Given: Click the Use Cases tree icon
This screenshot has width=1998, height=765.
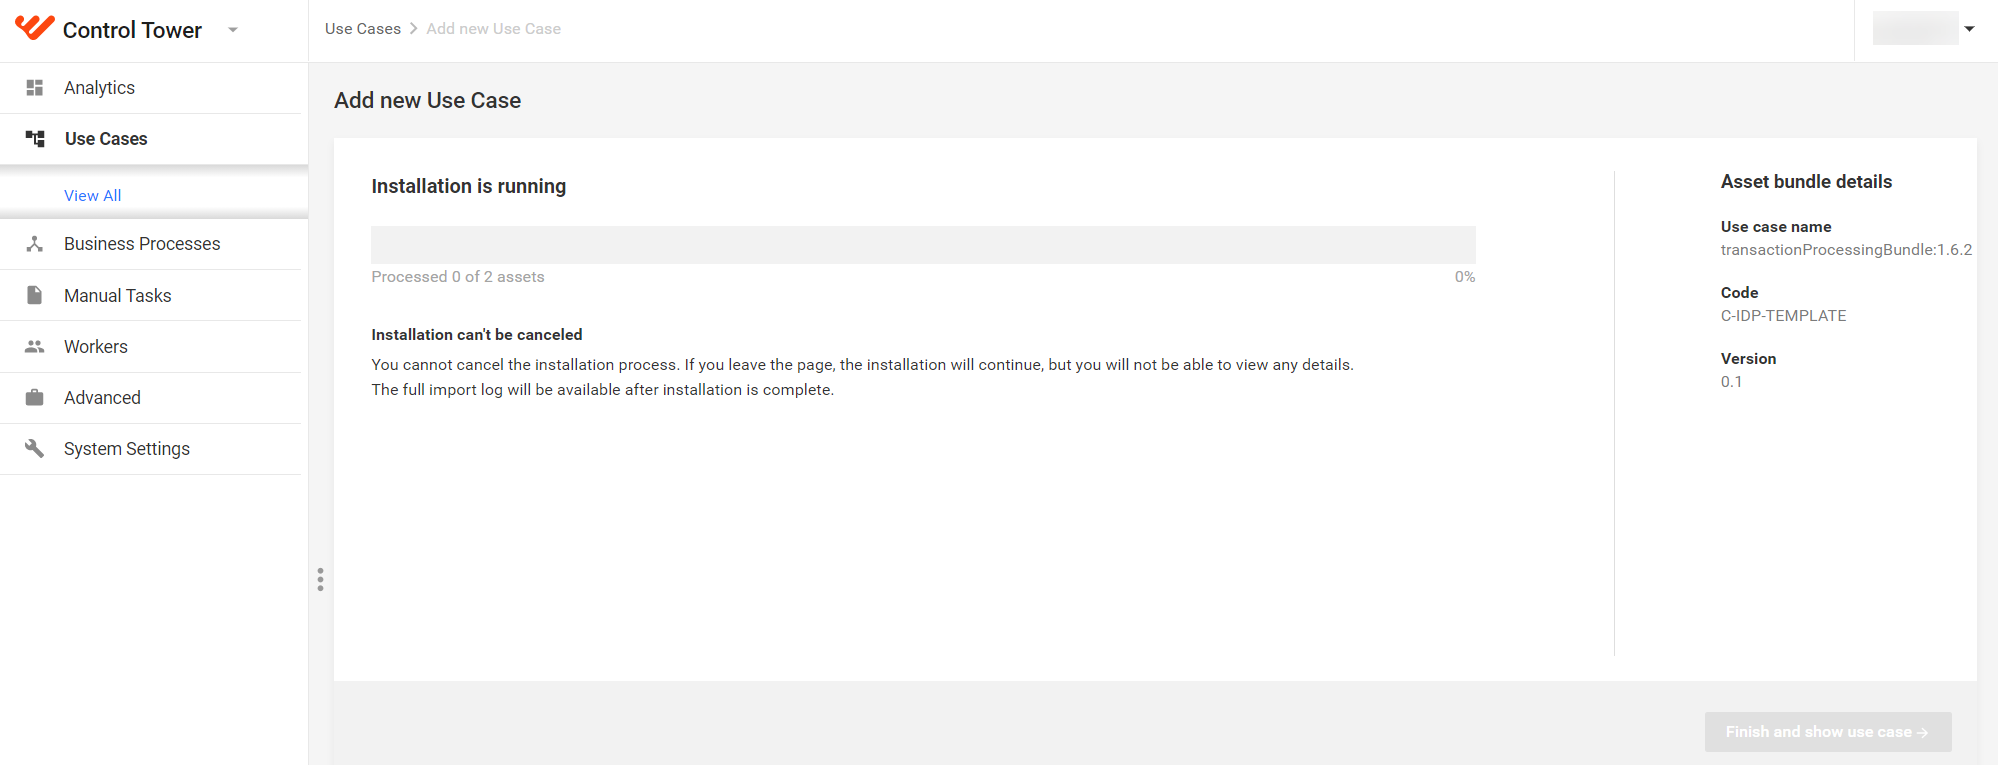Looking at the screenshot, I should pos(35,139).
